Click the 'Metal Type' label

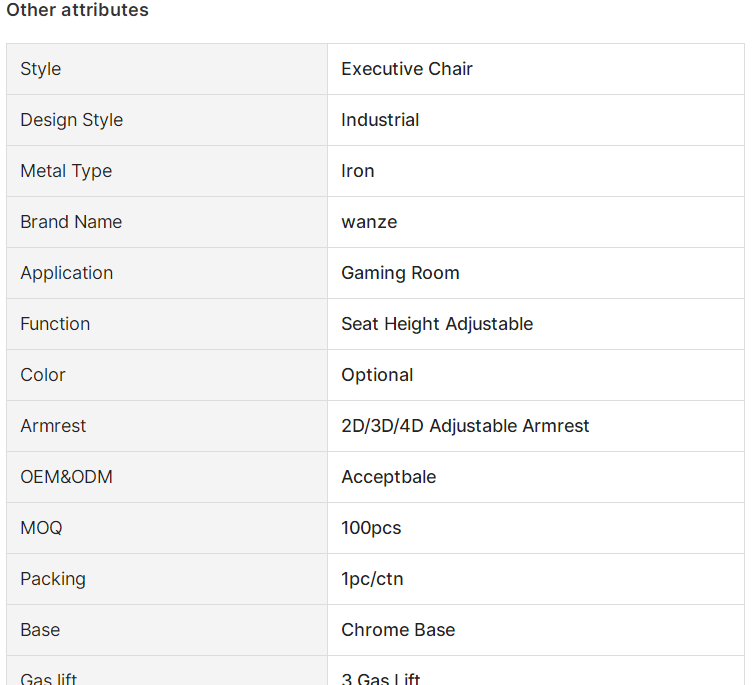[x=66, y=171]
